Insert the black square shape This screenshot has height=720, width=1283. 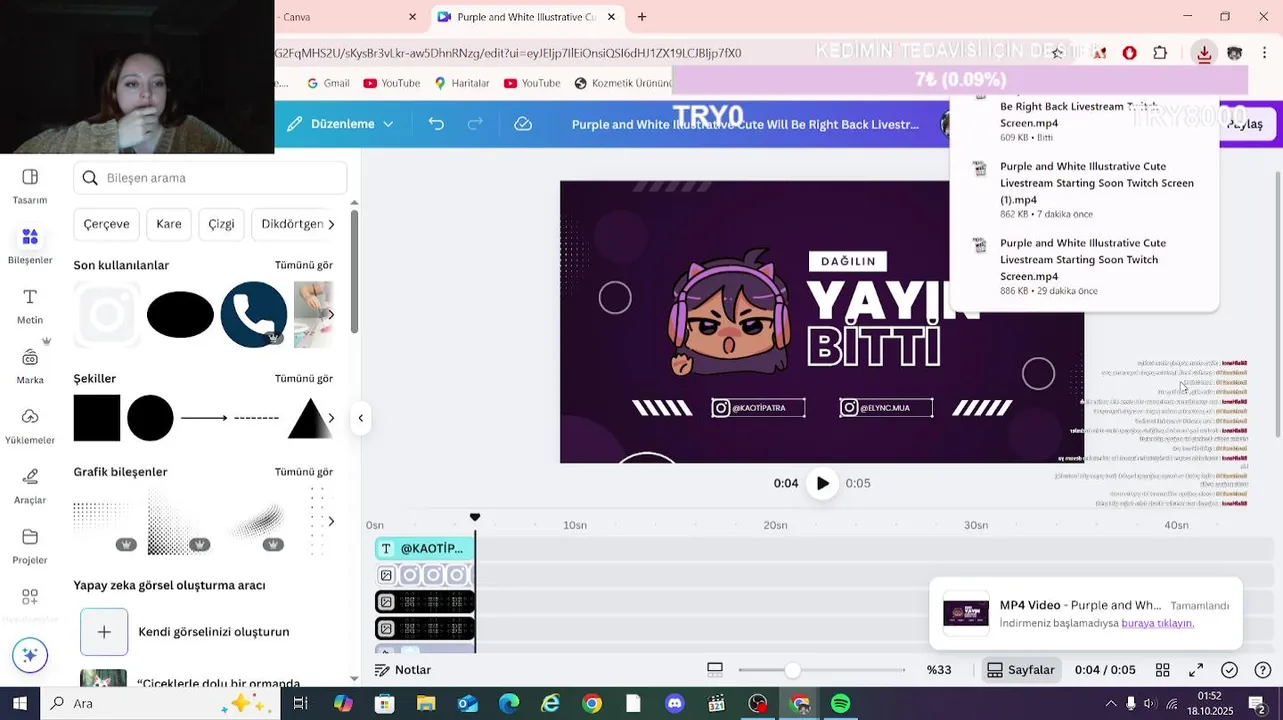coord(97,418)
